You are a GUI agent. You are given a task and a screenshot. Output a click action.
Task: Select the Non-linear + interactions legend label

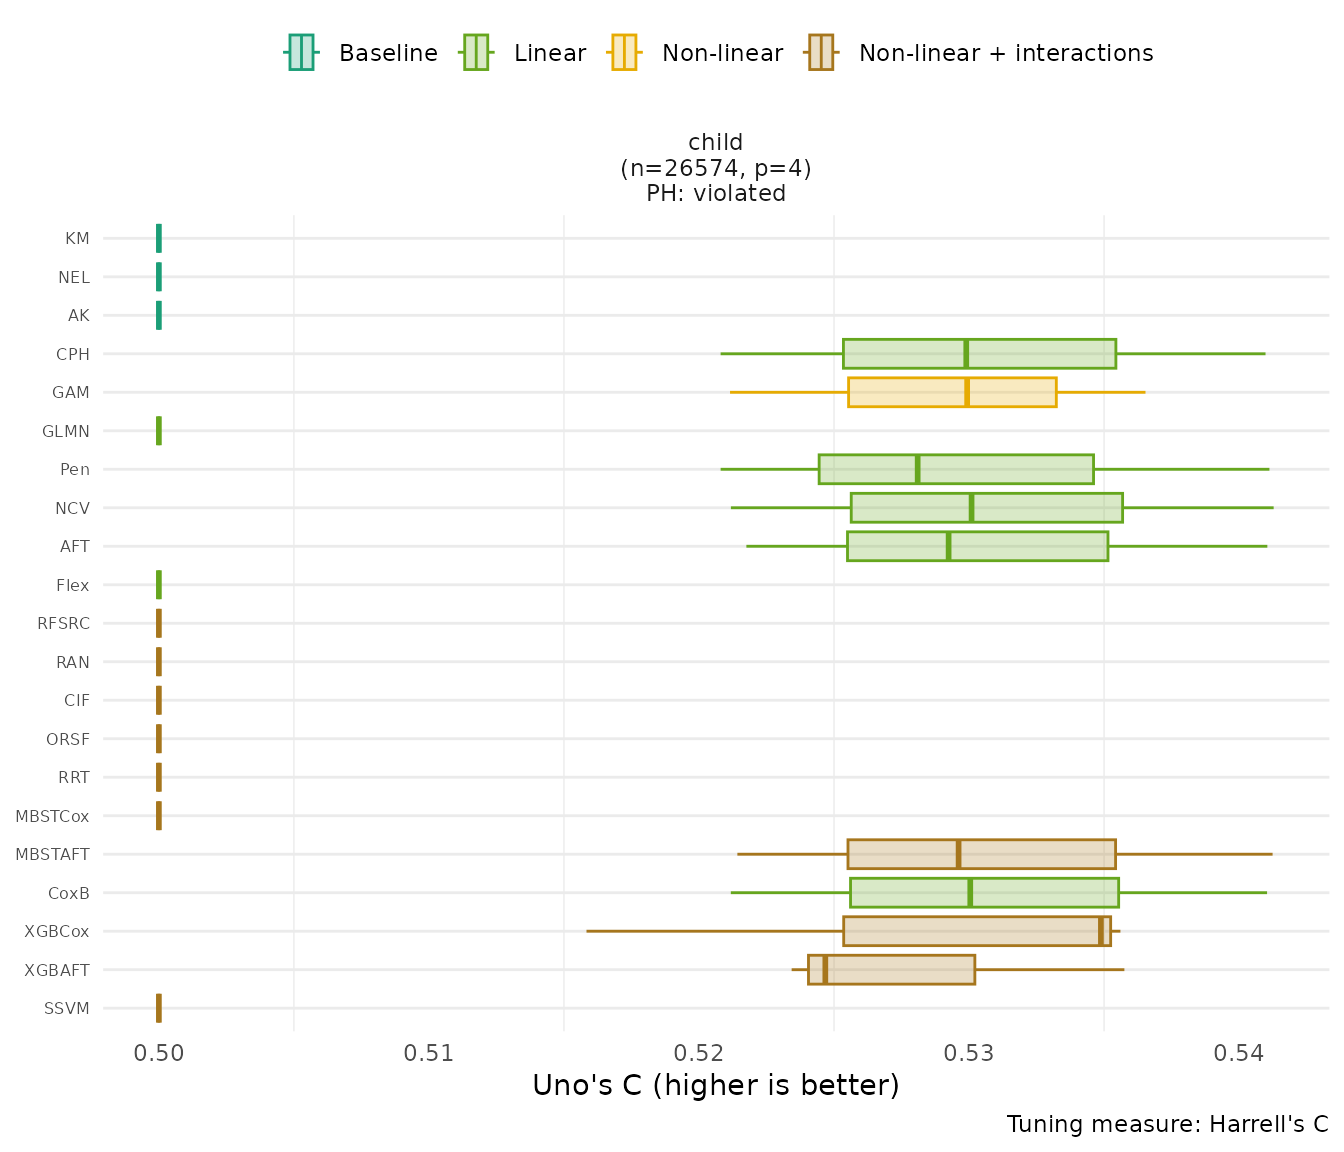[x=1006, y=53]
